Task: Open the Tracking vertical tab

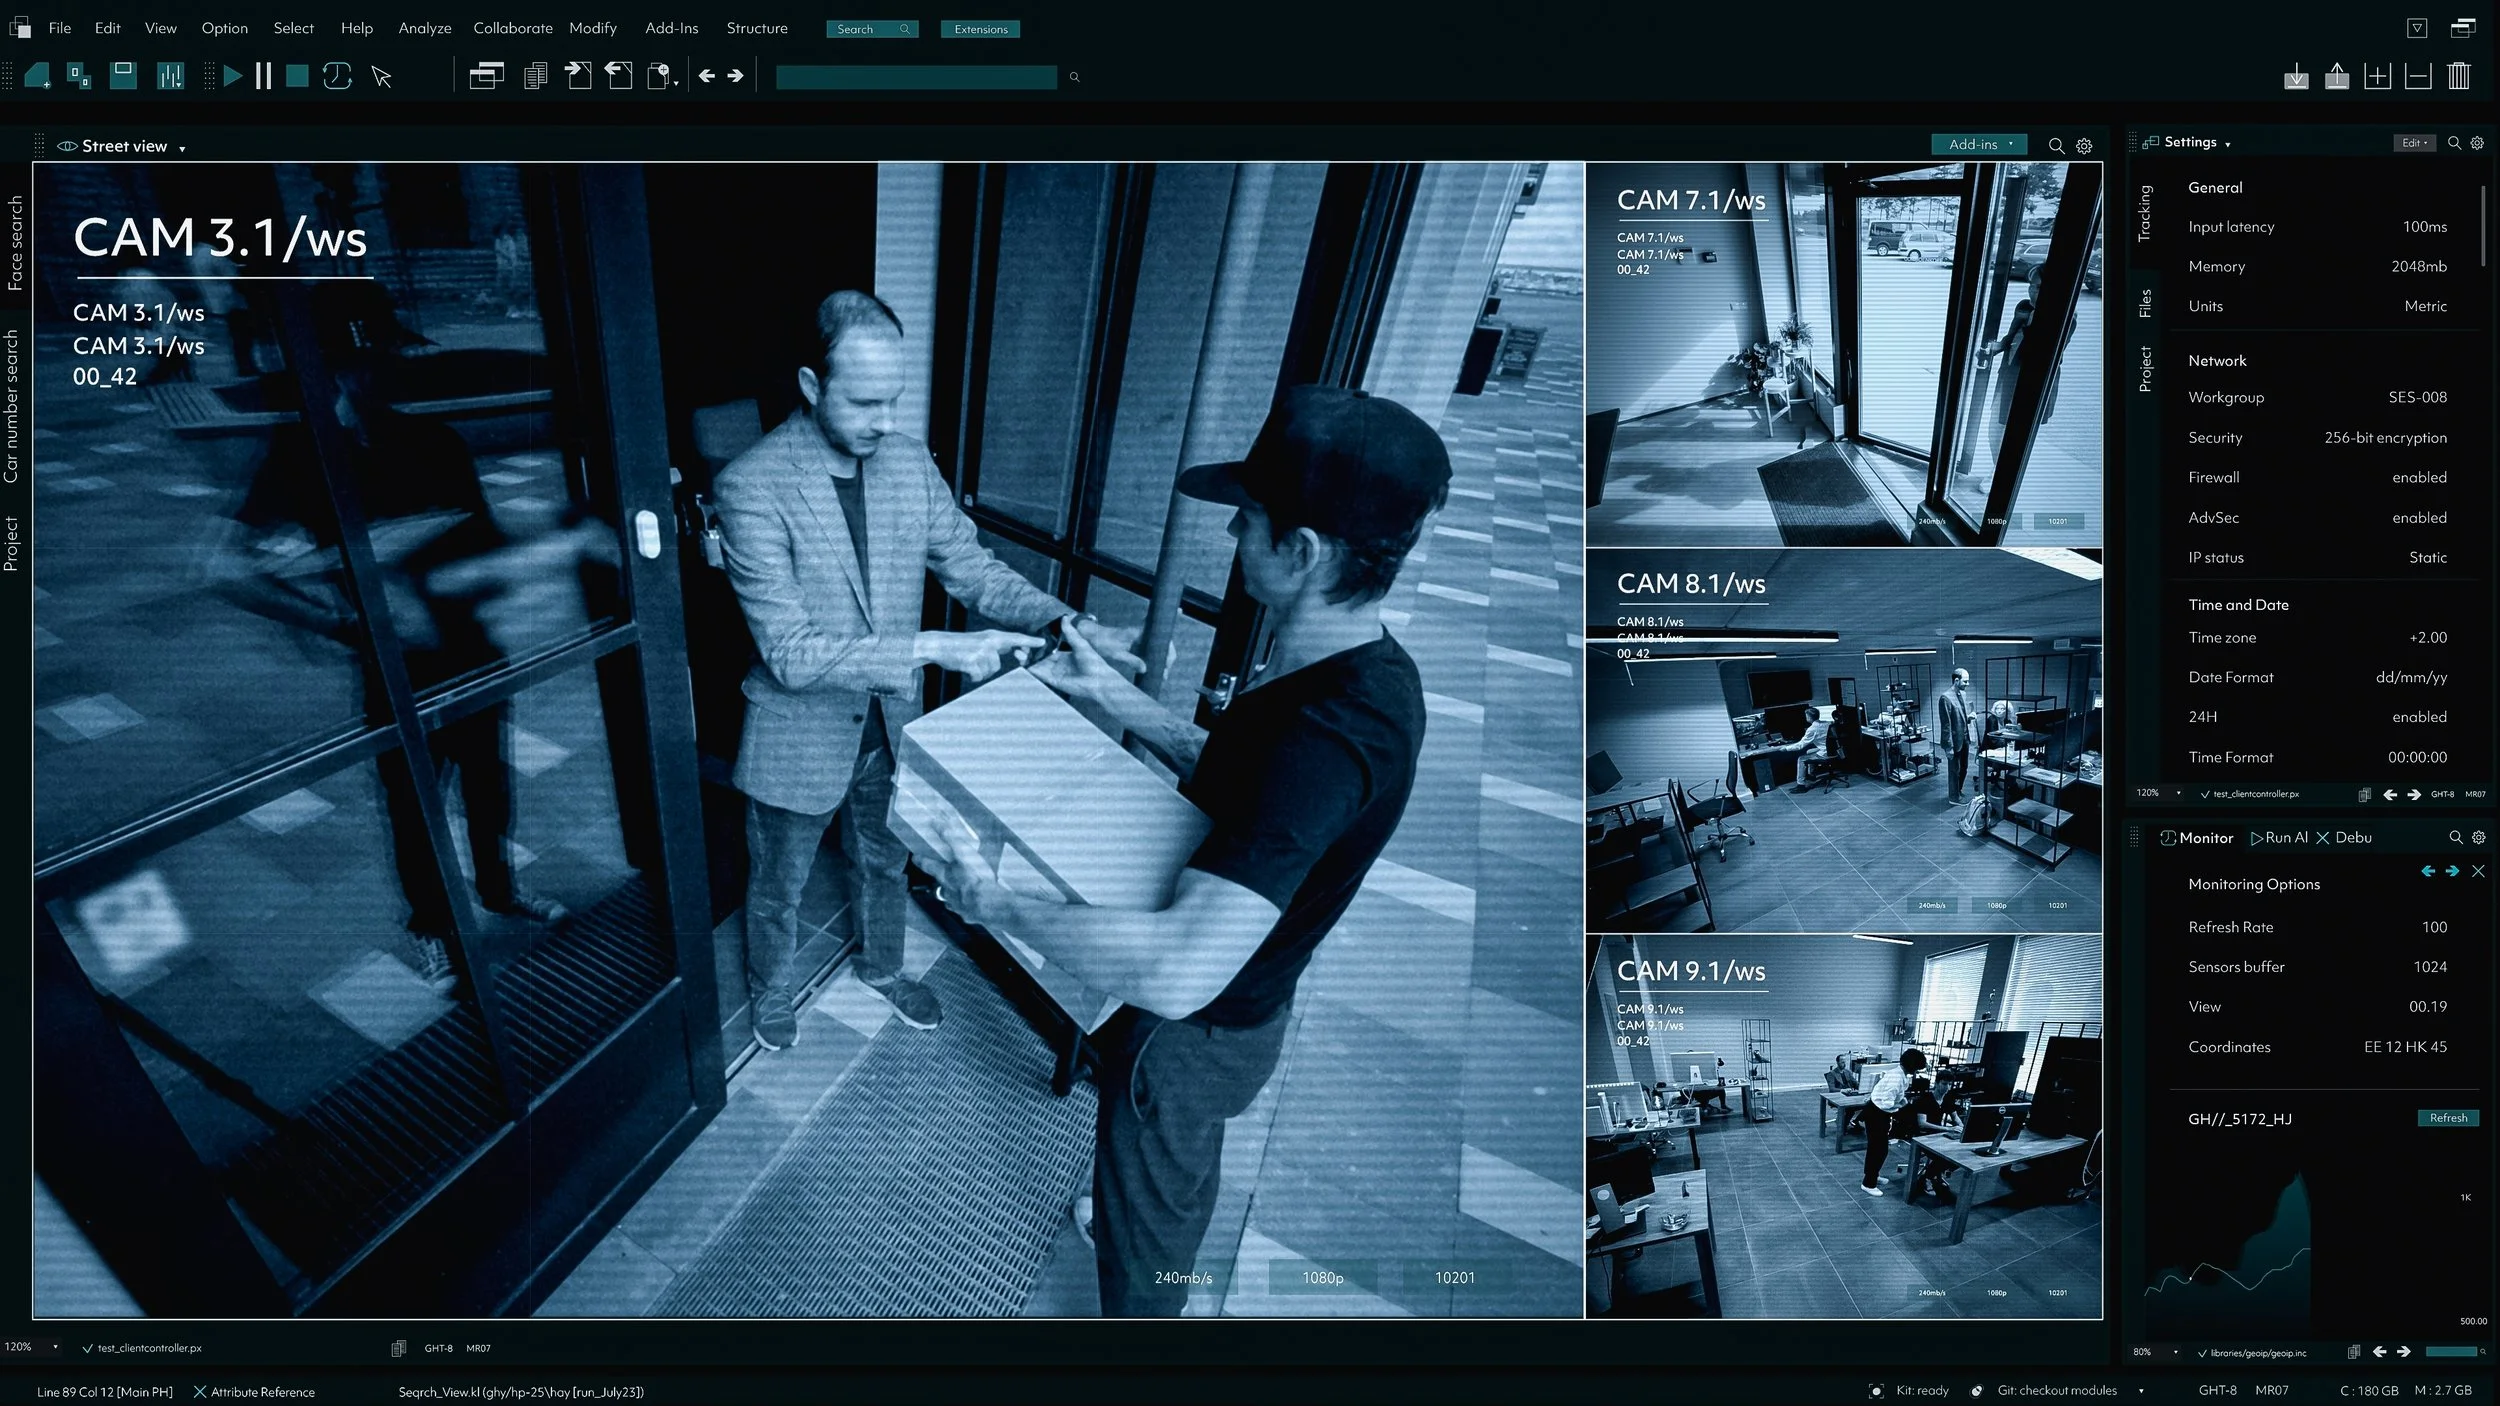Action: point(2144,213)
